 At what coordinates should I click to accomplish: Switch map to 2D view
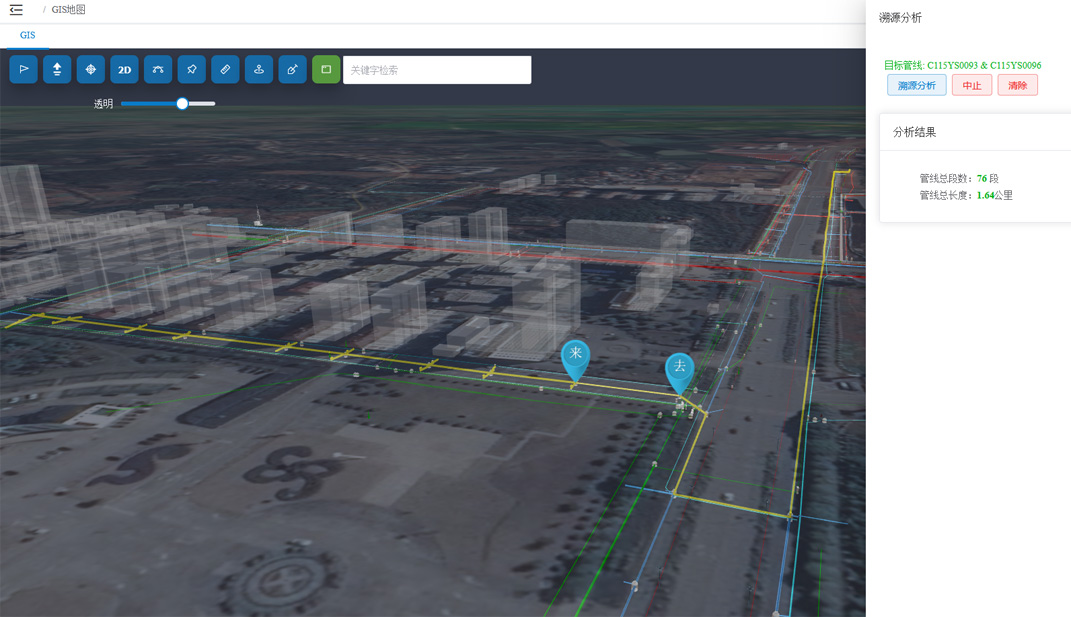[124, 69]
